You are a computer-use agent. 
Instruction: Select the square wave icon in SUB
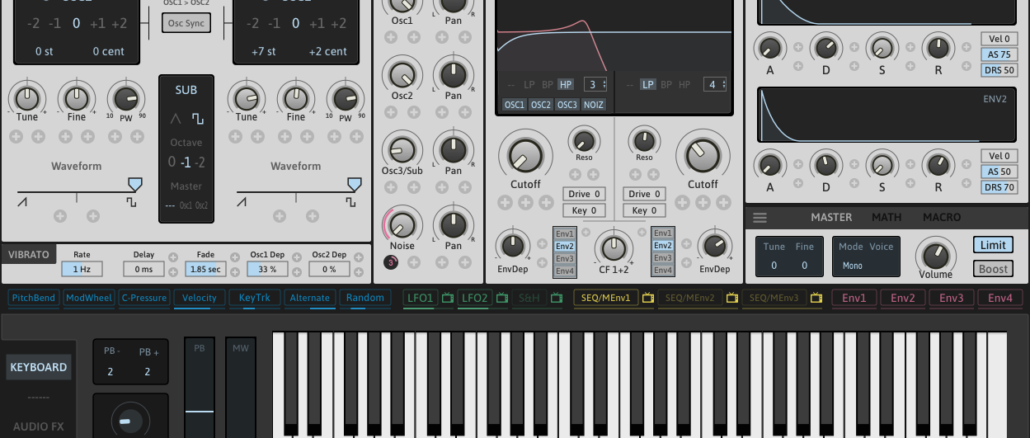point(198,119)
